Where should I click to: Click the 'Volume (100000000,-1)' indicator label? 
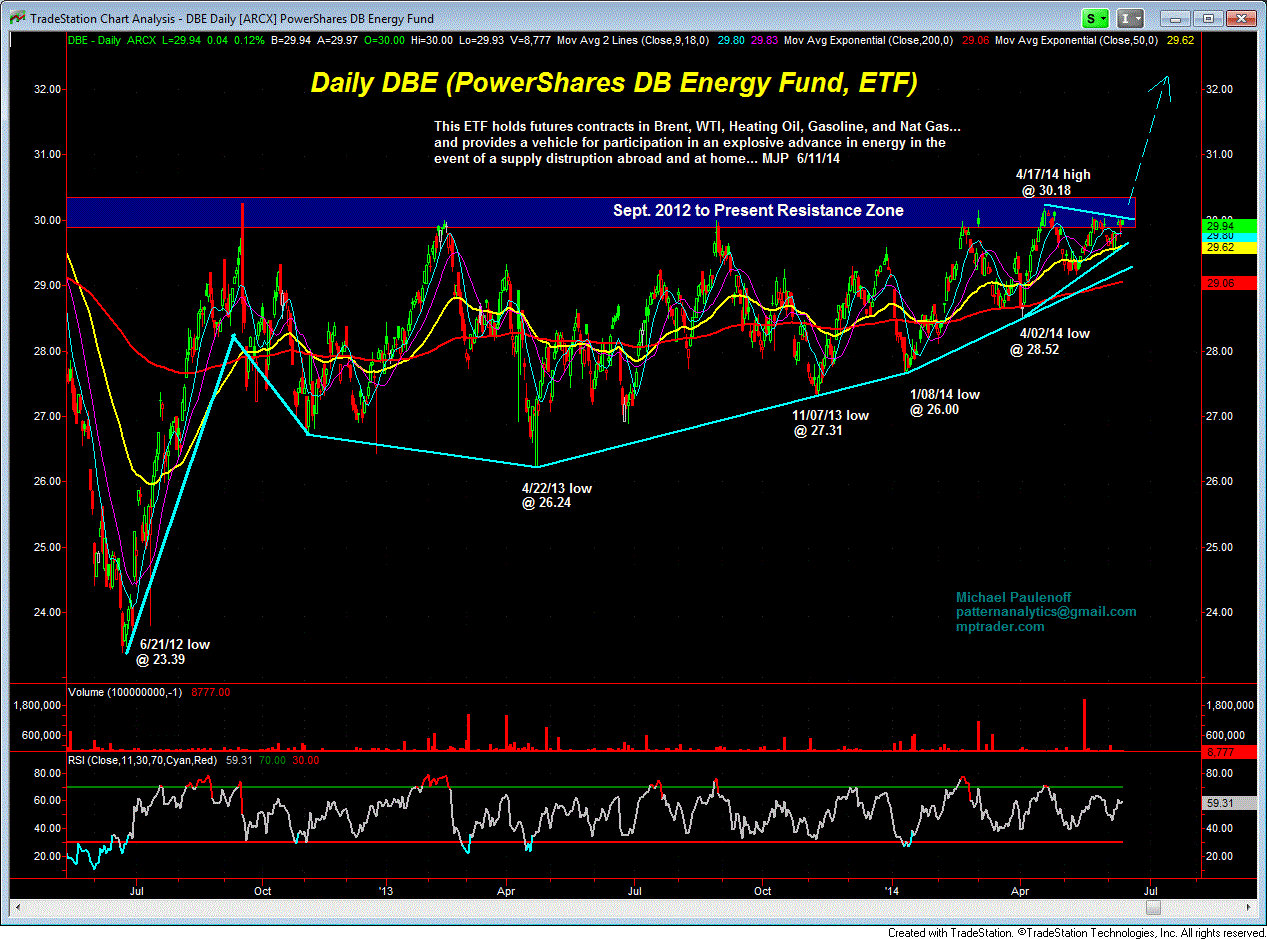tap(124, 691)
